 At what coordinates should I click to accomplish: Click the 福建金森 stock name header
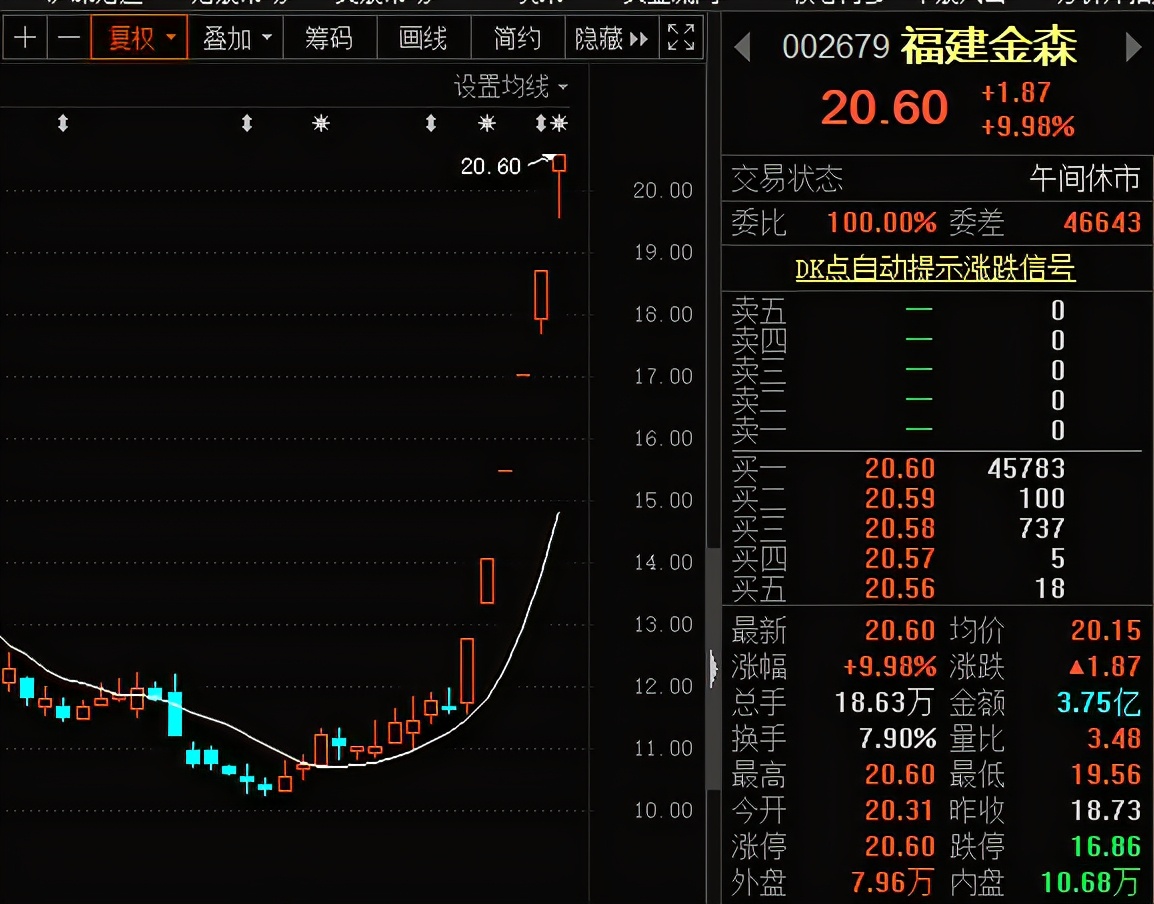989,46
